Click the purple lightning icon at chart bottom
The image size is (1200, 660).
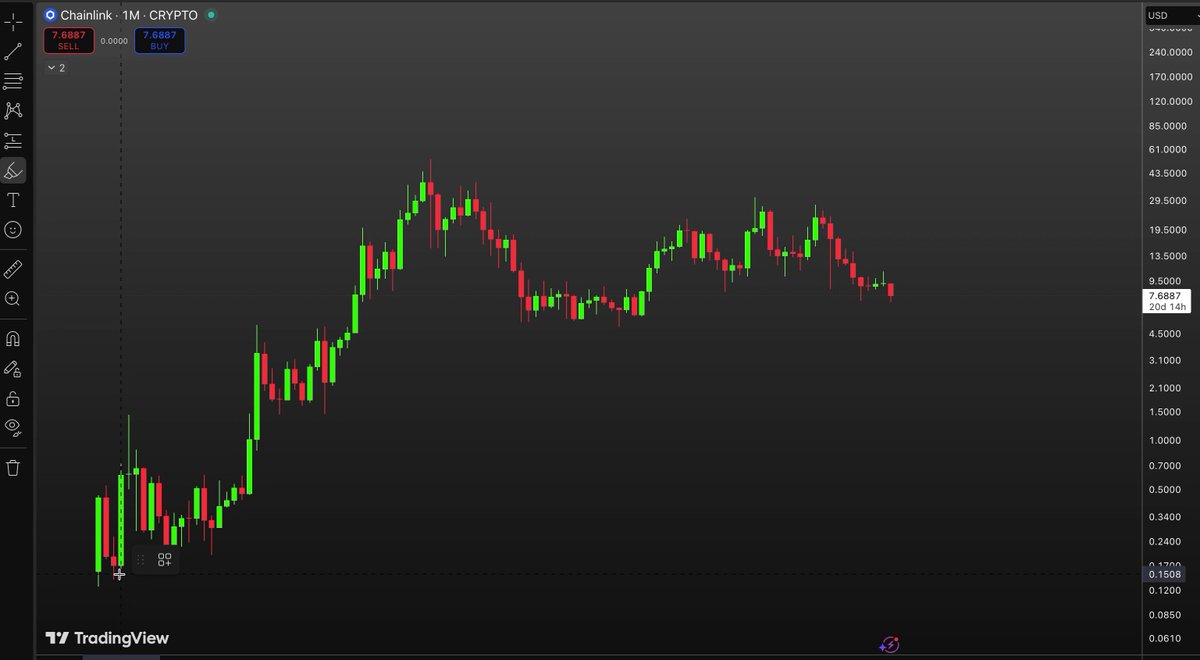(889, 645)
